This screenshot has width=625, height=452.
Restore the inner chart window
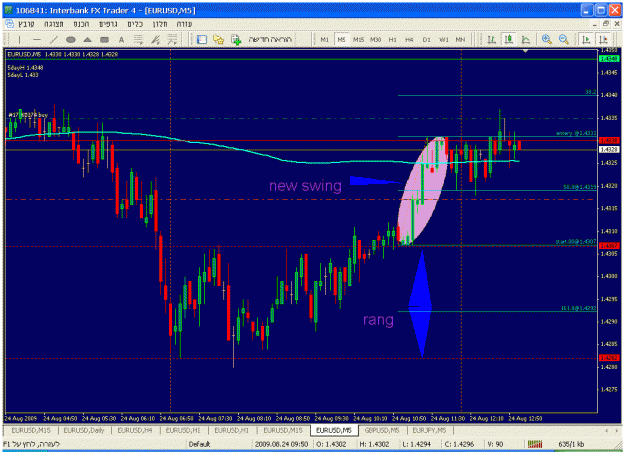606,24
